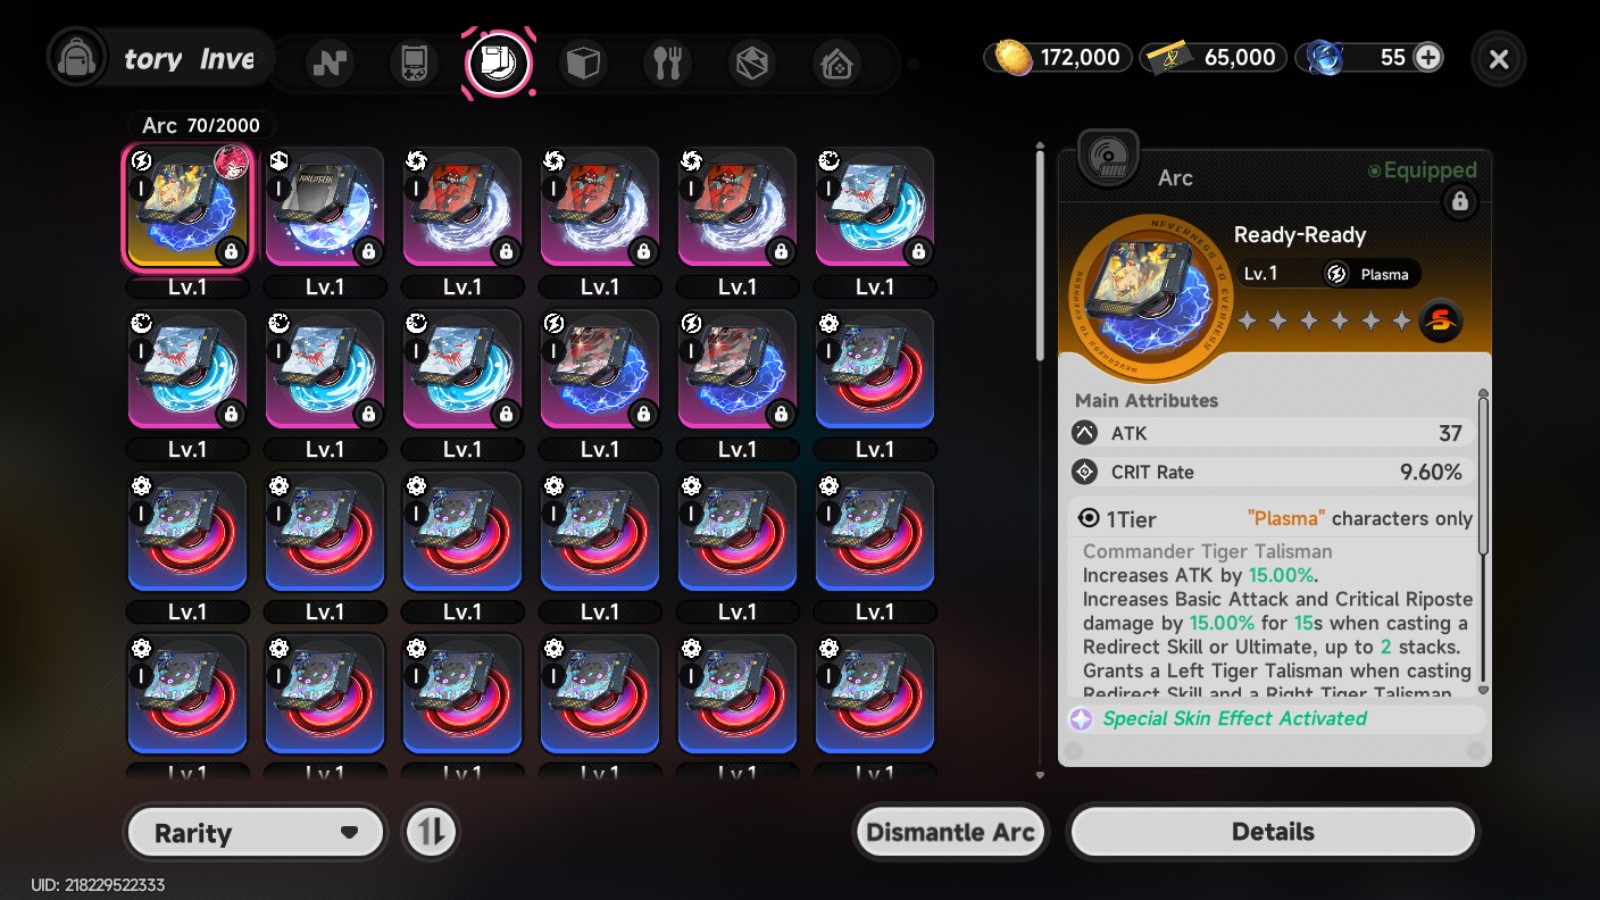
Task: Open the package box category tab
Action: [x=752, y=63]
